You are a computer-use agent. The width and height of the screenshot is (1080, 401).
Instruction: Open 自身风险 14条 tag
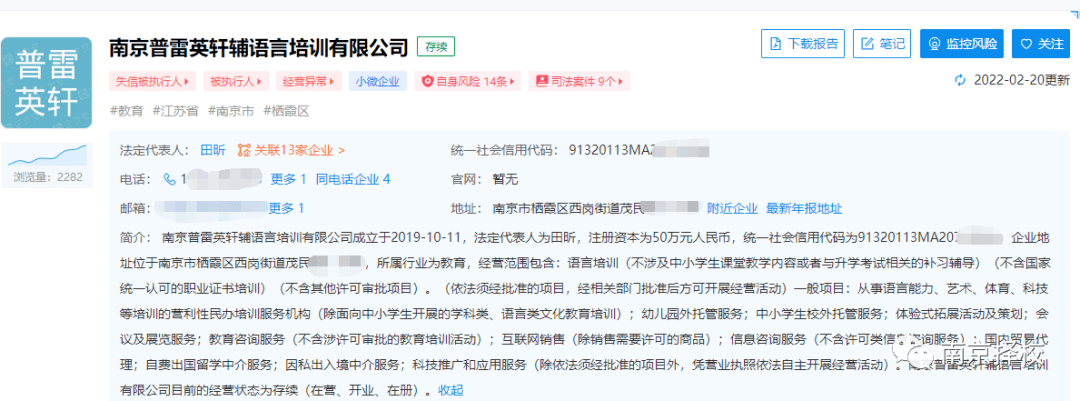click(468, 81)
